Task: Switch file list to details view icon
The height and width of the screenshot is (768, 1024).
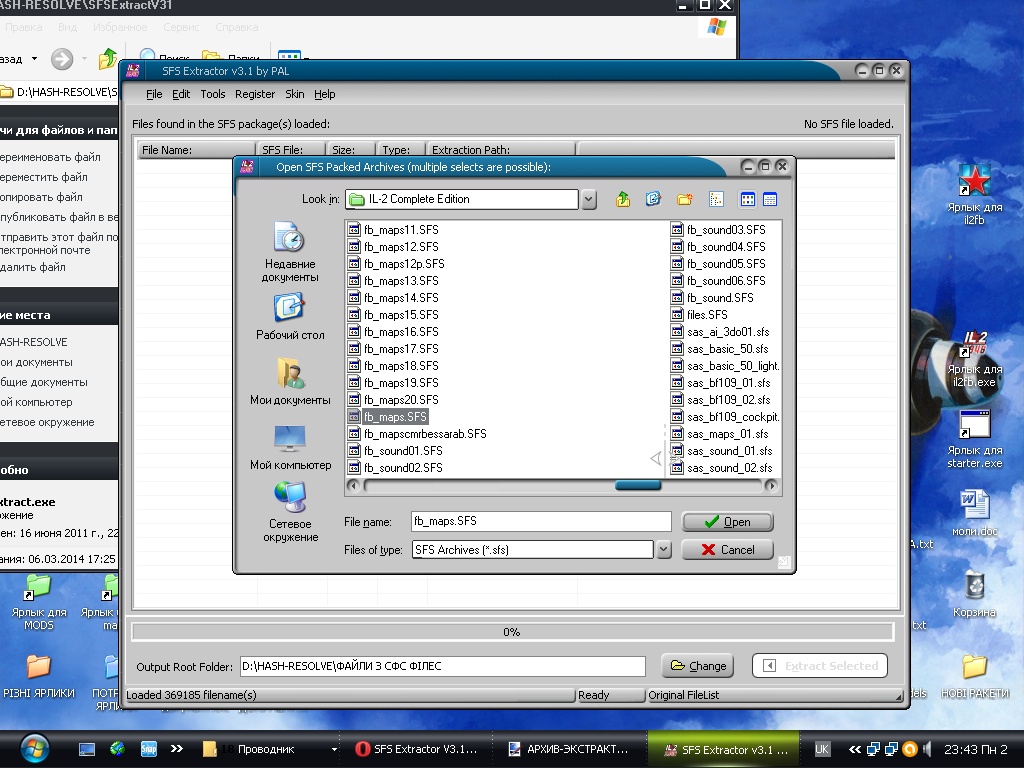Action: pyautogui.click(x=770, y=199)
